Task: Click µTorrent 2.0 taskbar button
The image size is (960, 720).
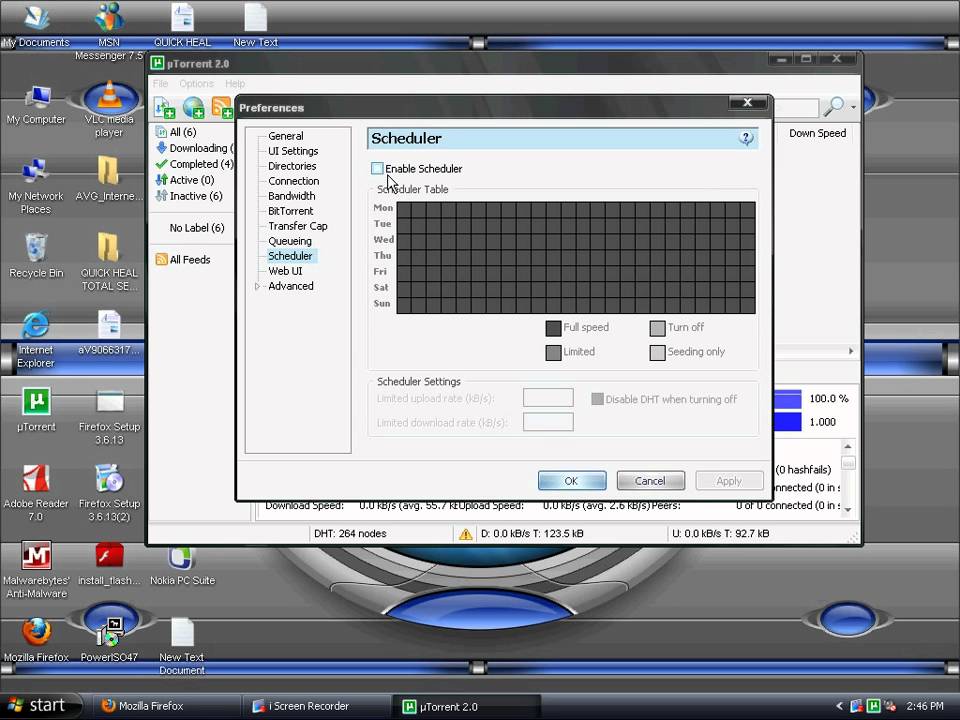Action: 467,706
